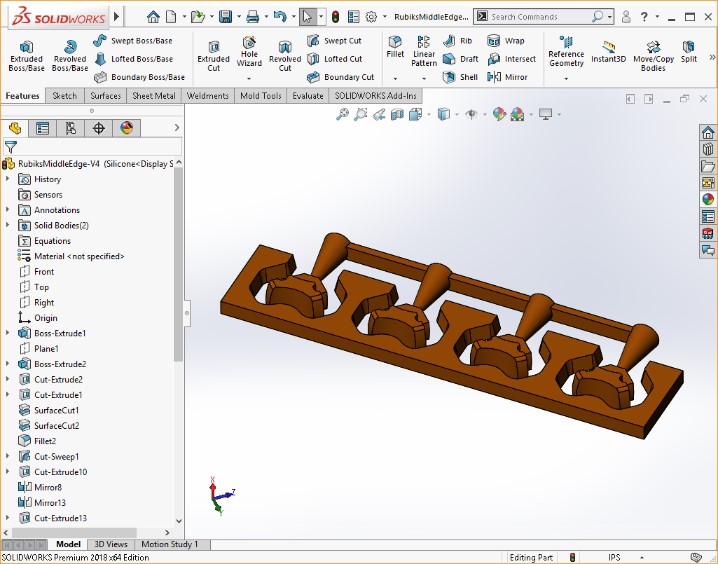Expand the Cut-Extrude10 feature
The width and height of the screenshot is (718, 564).
pyautogui.click(x=7, y=472)
